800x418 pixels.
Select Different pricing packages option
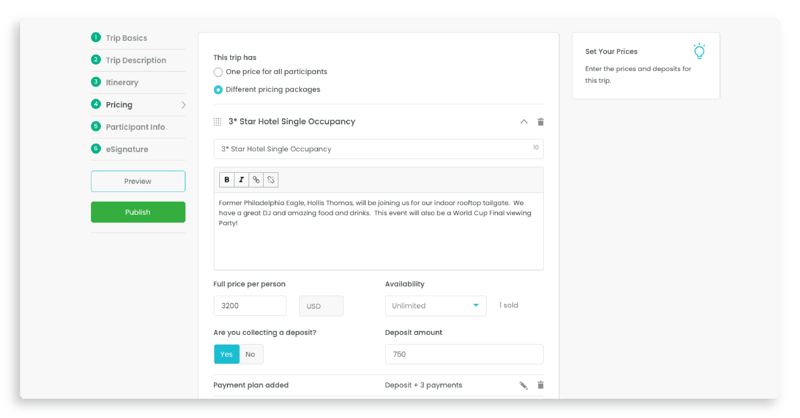(218, 90)
